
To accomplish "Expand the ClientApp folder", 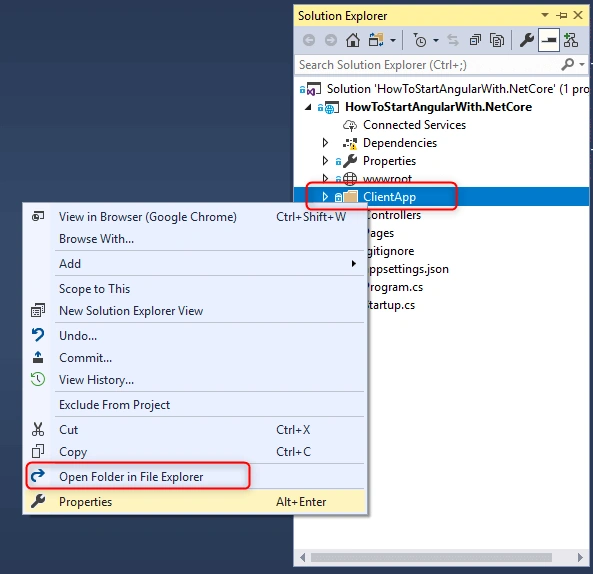I will pos(325,197).
